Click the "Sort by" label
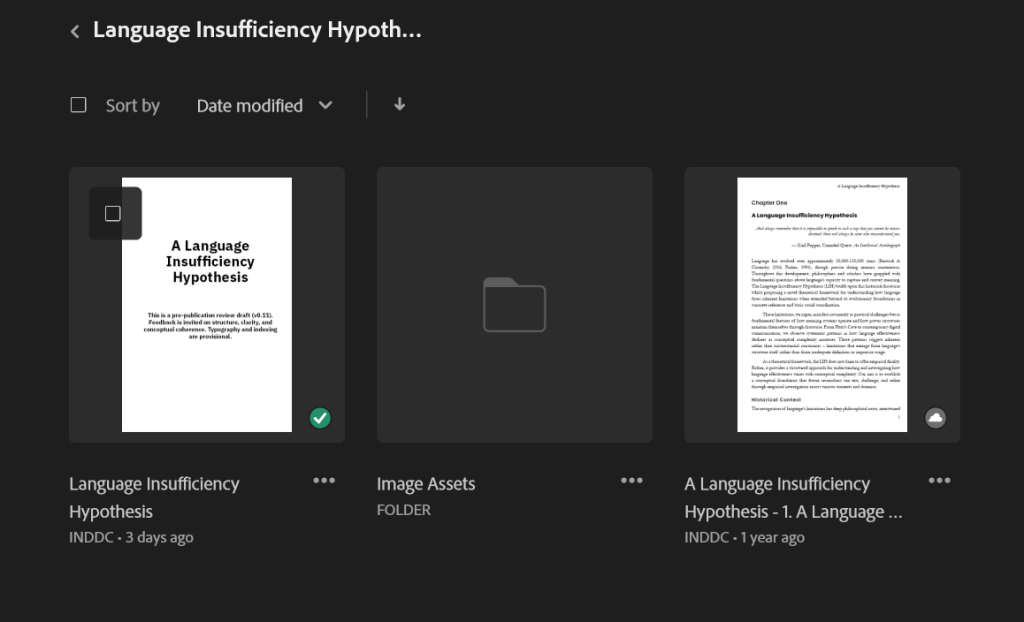 click(133, 106)
